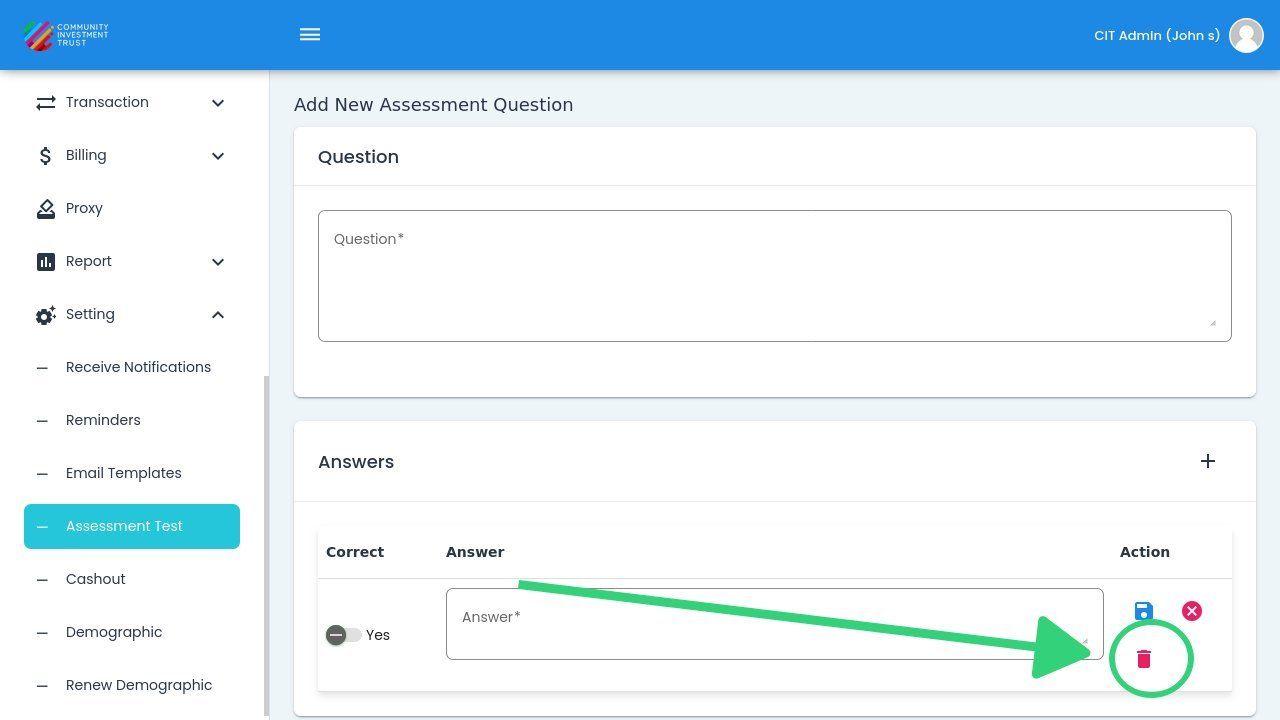
Task: Expand the Billing submenu chevron
Action: point(218,156)
